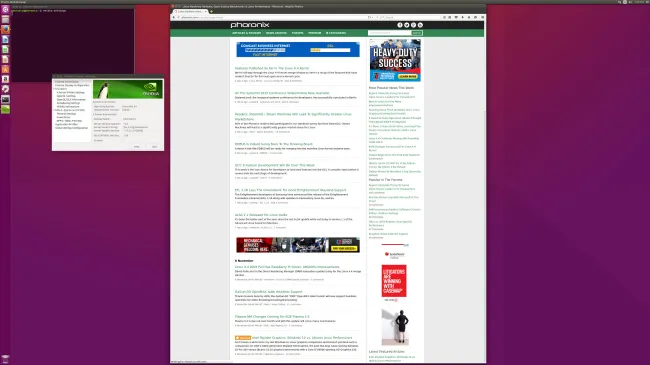650x365 pixels.
Task: Open Intel Skylake Graphics Windows 10 article
Action: [302, 338]
